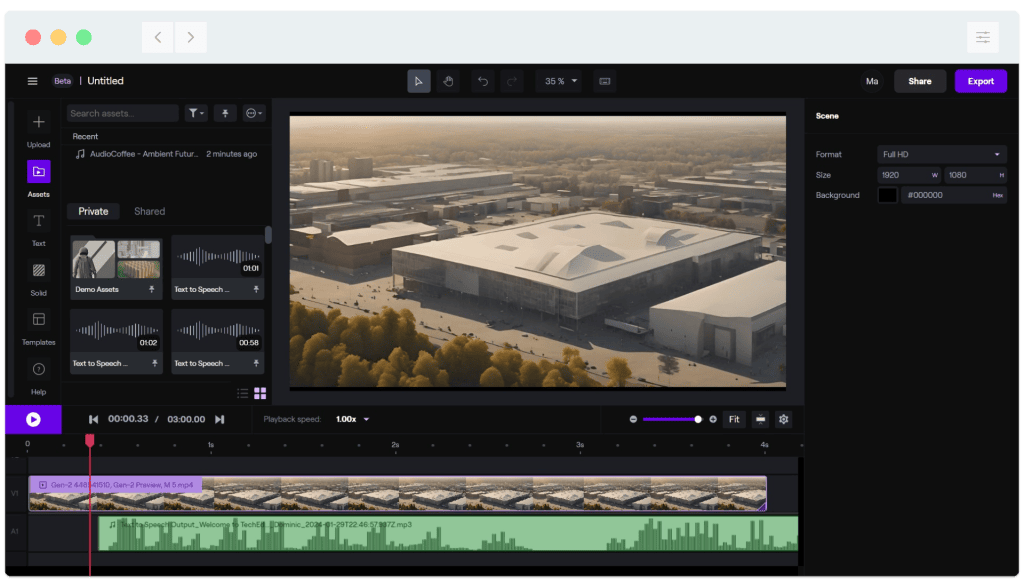
Task: Toggle the collapse timeline tracks icon
Action: (761, 419)
